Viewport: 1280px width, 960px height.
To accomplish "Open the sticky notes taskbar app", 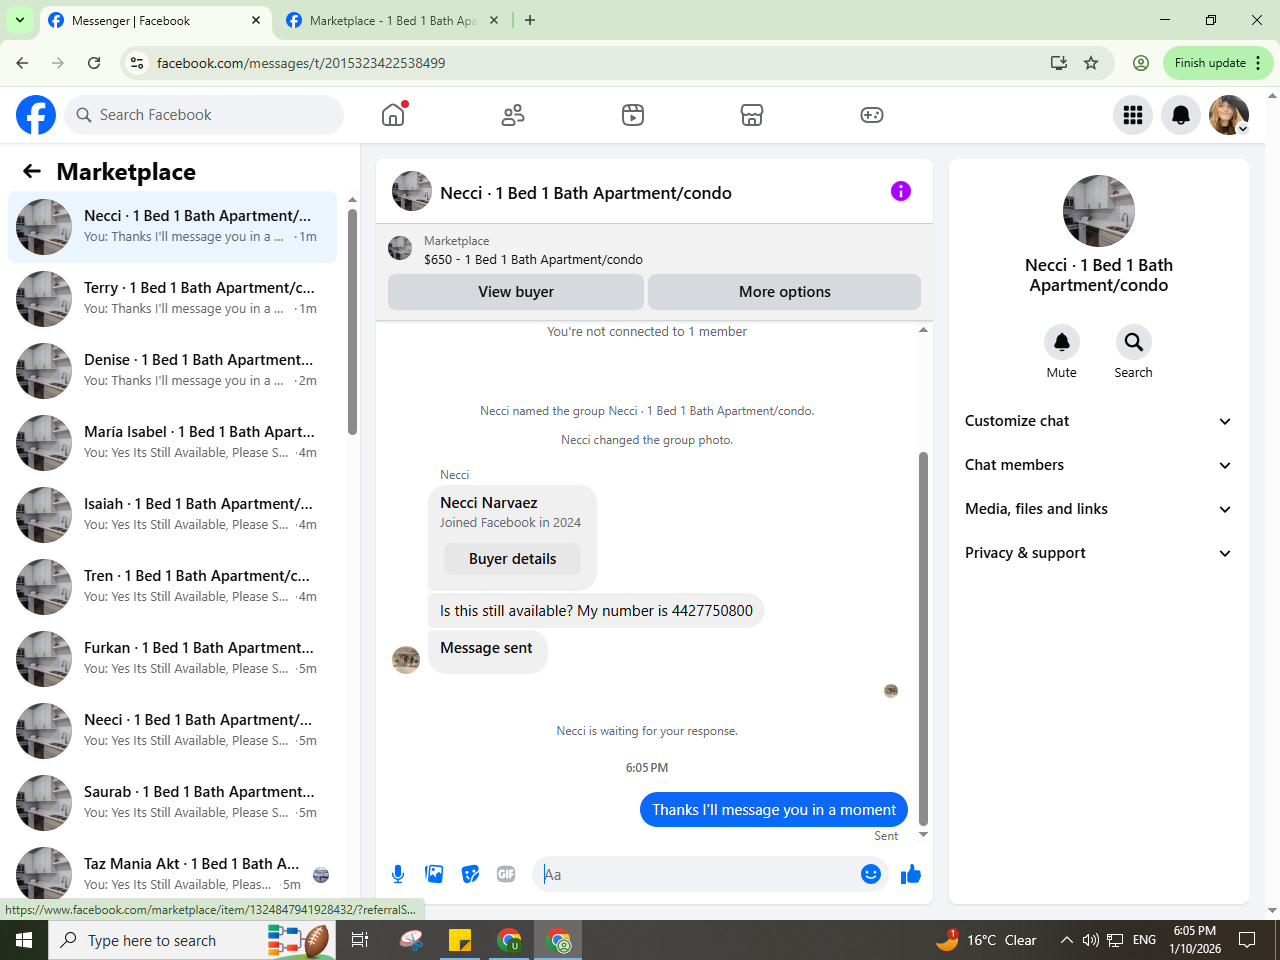I will coord(460,940).
